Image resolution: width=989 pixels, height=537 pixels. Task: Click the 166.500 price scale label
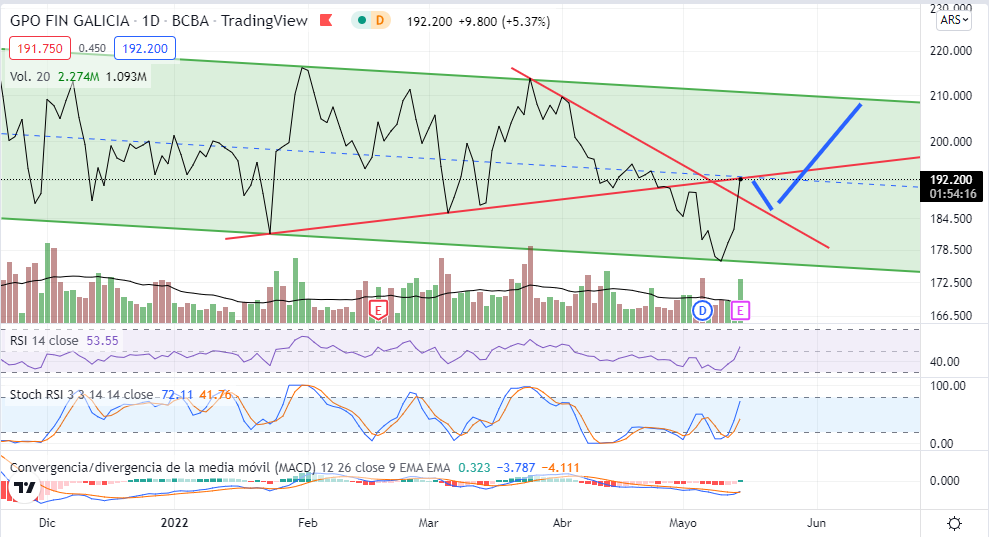(951, 316)
